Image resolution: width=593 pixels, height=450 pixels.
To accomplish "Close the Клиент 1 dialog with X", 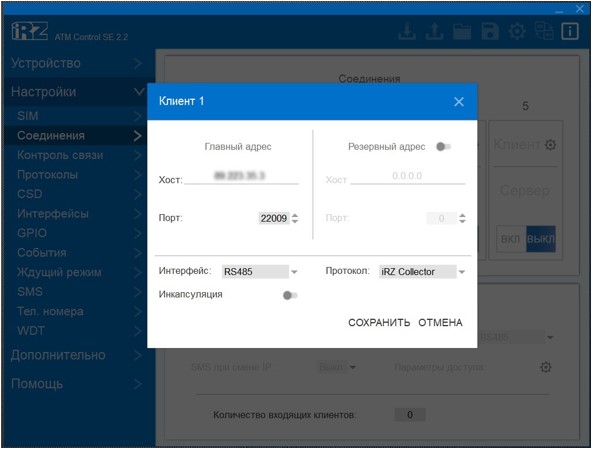I will coord(459,102).
